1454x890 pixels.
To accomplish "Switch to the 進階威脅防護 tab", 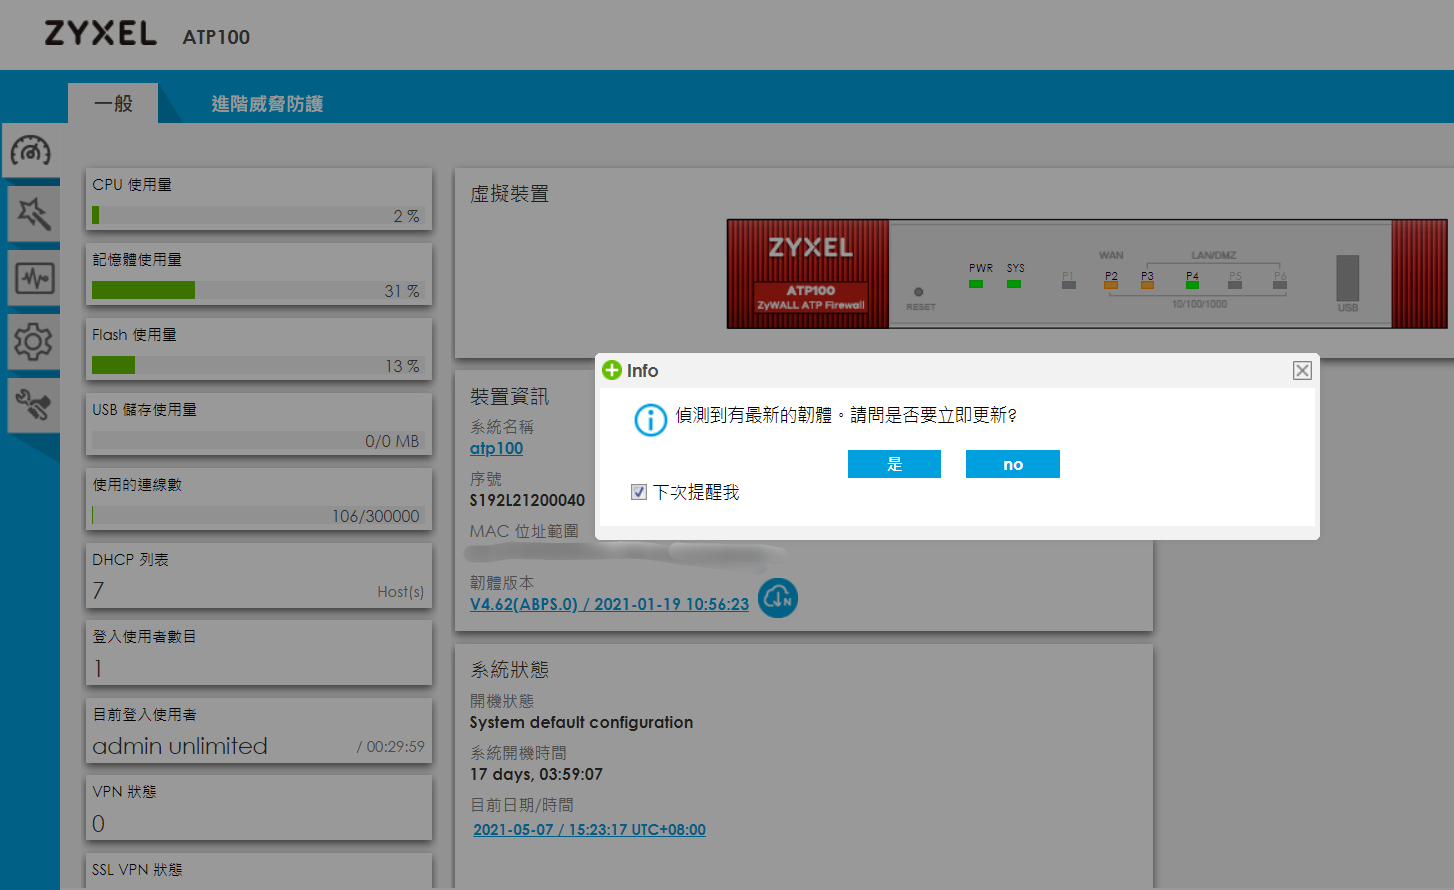I will (267, 104).
